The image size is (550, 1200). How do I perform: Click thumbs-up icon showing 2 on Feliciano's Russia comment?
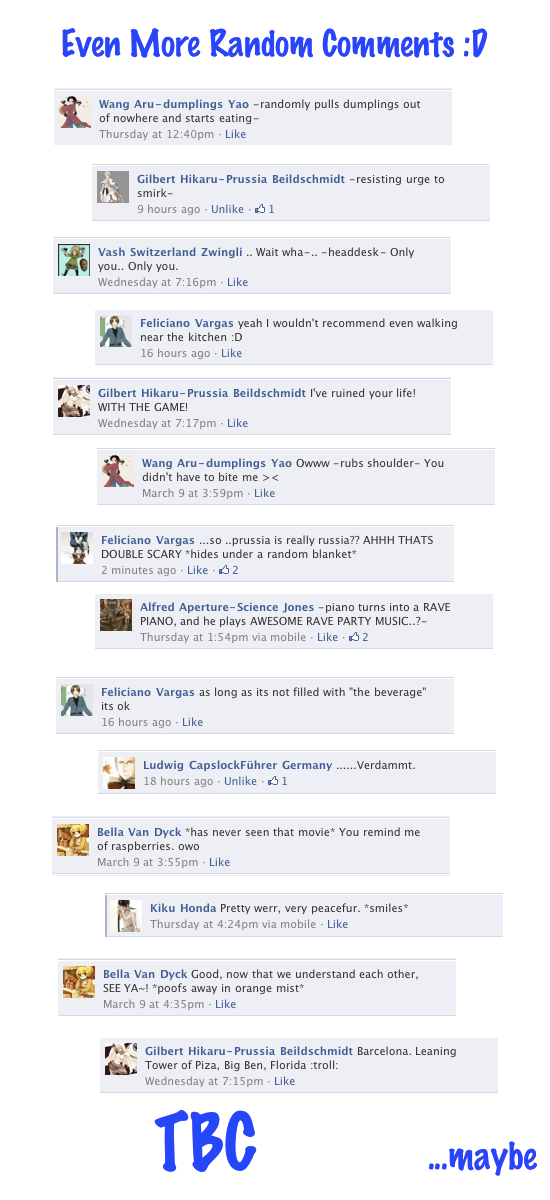[x=224, y=570]
